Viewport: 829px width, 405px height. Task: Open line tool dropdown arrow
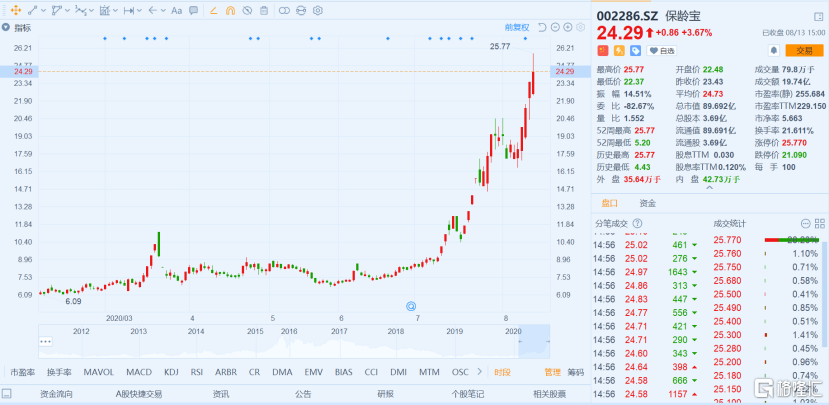tap(43, 11)
